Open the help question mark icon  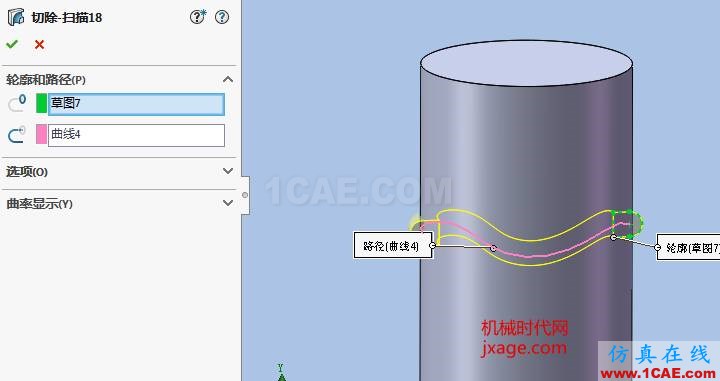click(x=222, y=17)
